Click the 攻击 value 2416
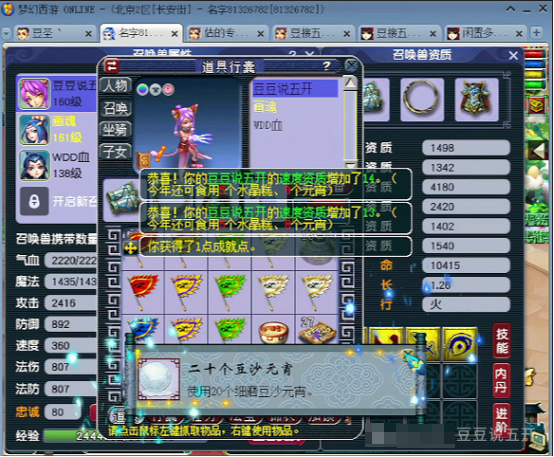554x457 pixels. 70,303
